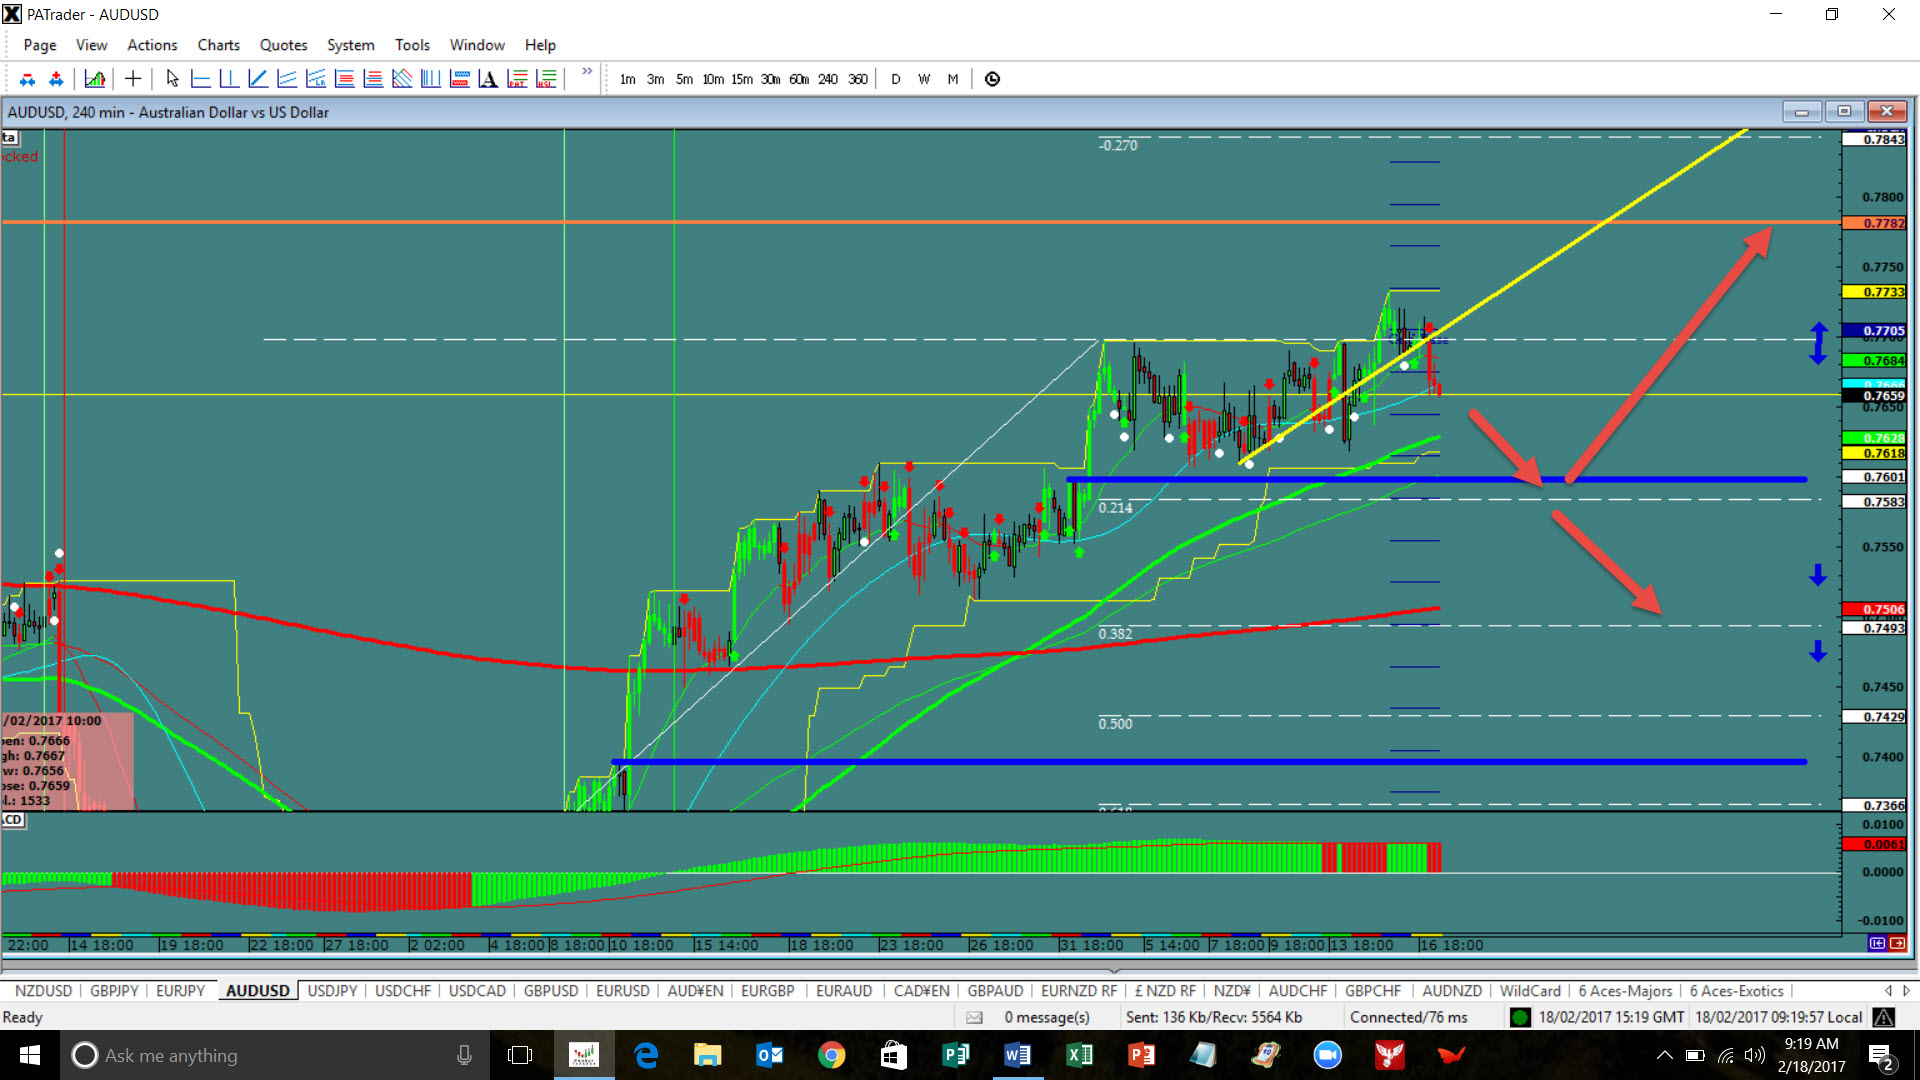Show hidden system tray icons
This screenshot has width=1920, height=1080.
click(1664, 1055)
